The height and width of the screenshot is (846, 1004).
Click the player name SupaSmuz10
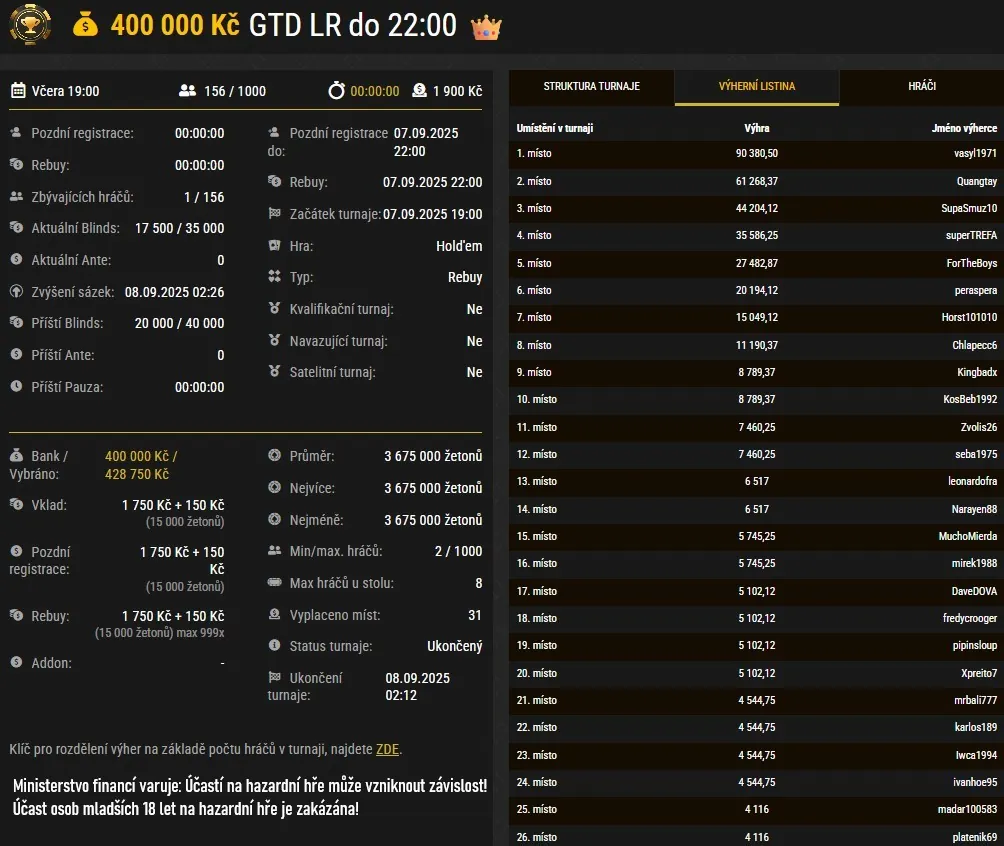(969, 208)
